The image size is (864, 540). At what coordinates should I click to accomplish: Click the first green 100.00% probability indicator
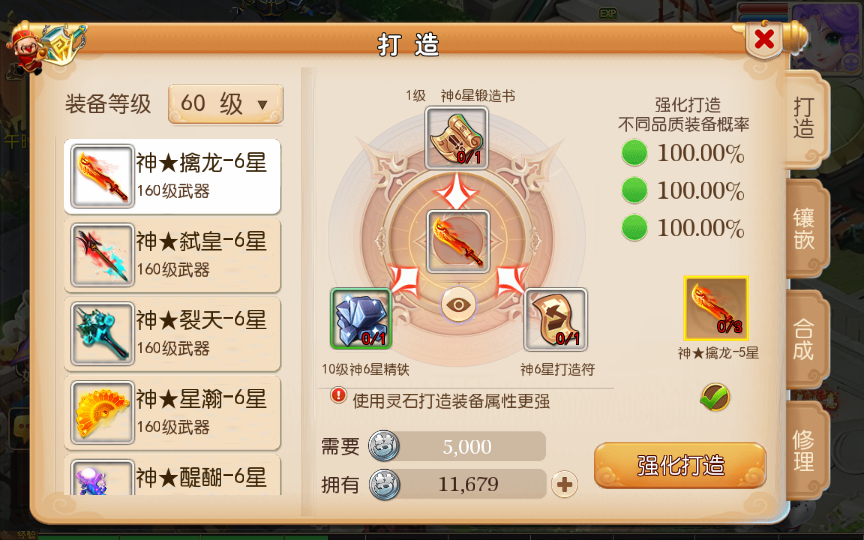634,153
